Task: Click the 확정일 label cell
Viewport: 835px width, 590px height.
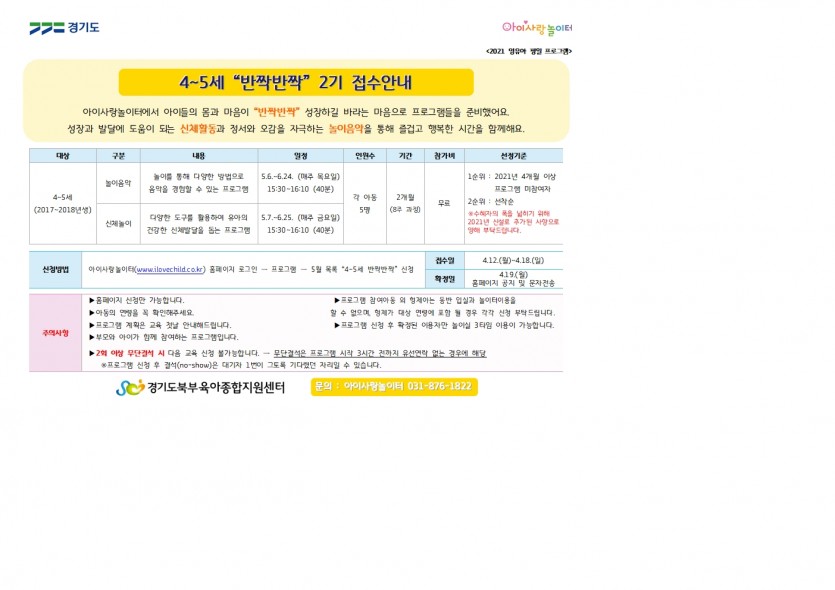Action: click(446, 279)
